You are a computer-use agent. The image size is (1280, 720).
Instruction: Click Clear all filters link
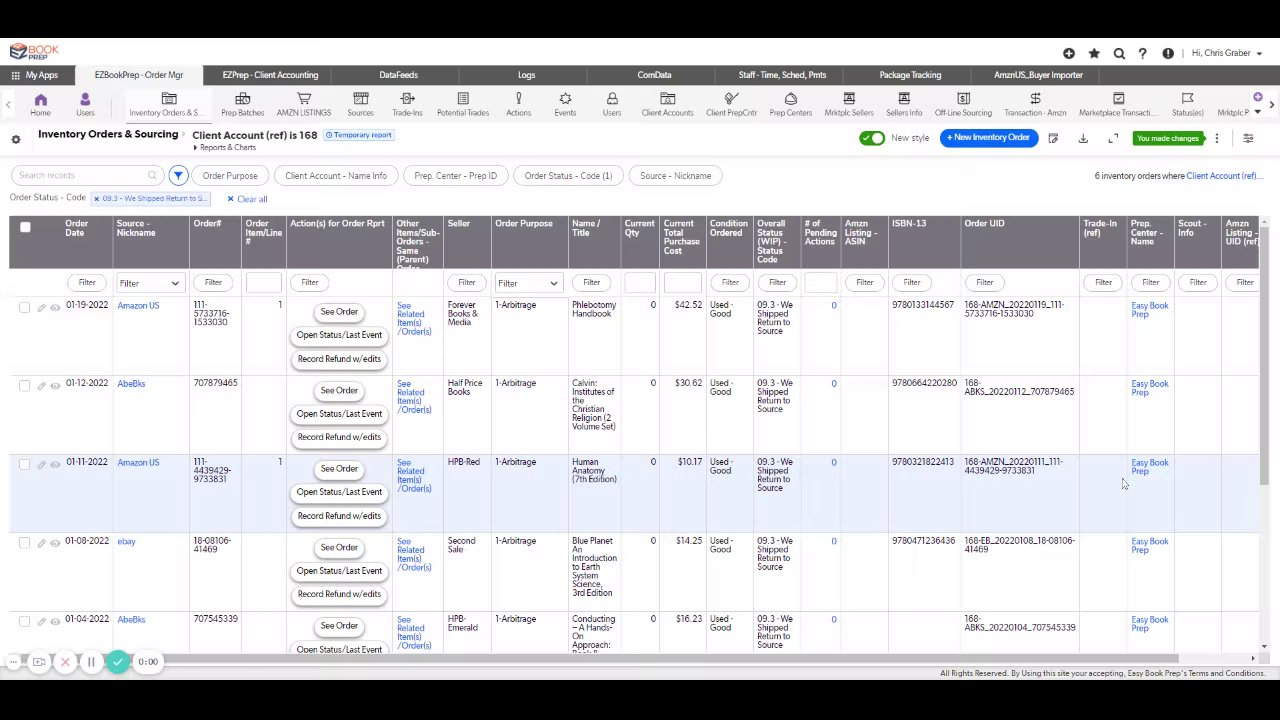pyautogui.click(x=247, y=199)
